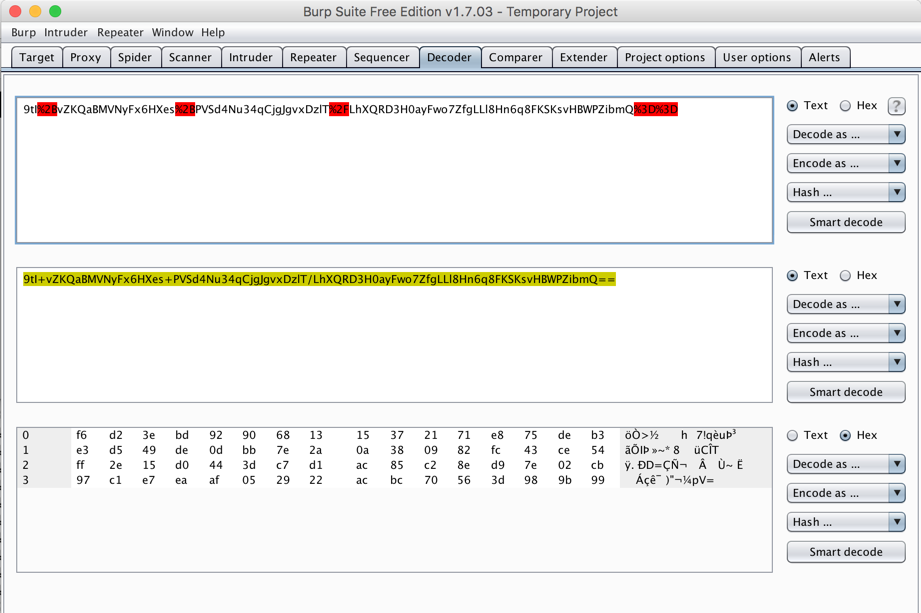Open the User options tab
The height and width of the screenshot is (613, 921).
[757, 57]
